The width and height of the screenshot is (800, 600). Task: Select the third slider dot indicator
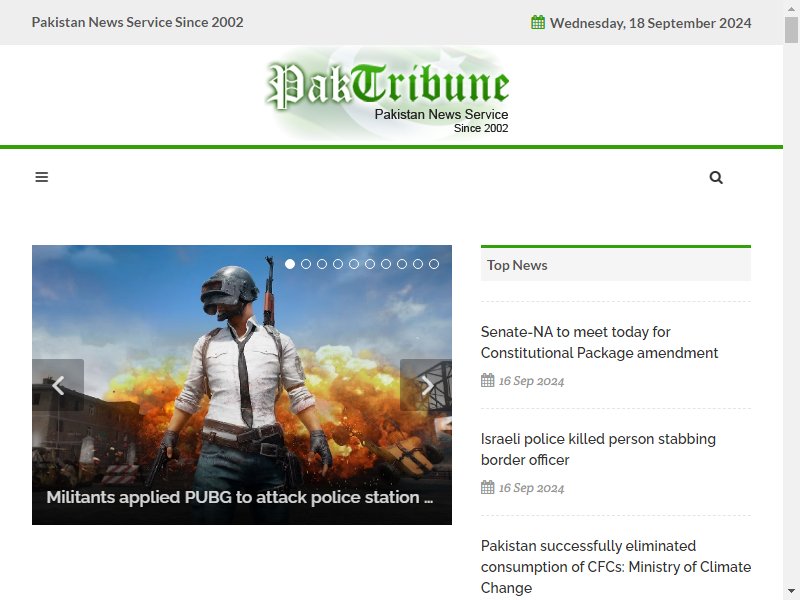point(322,264)
